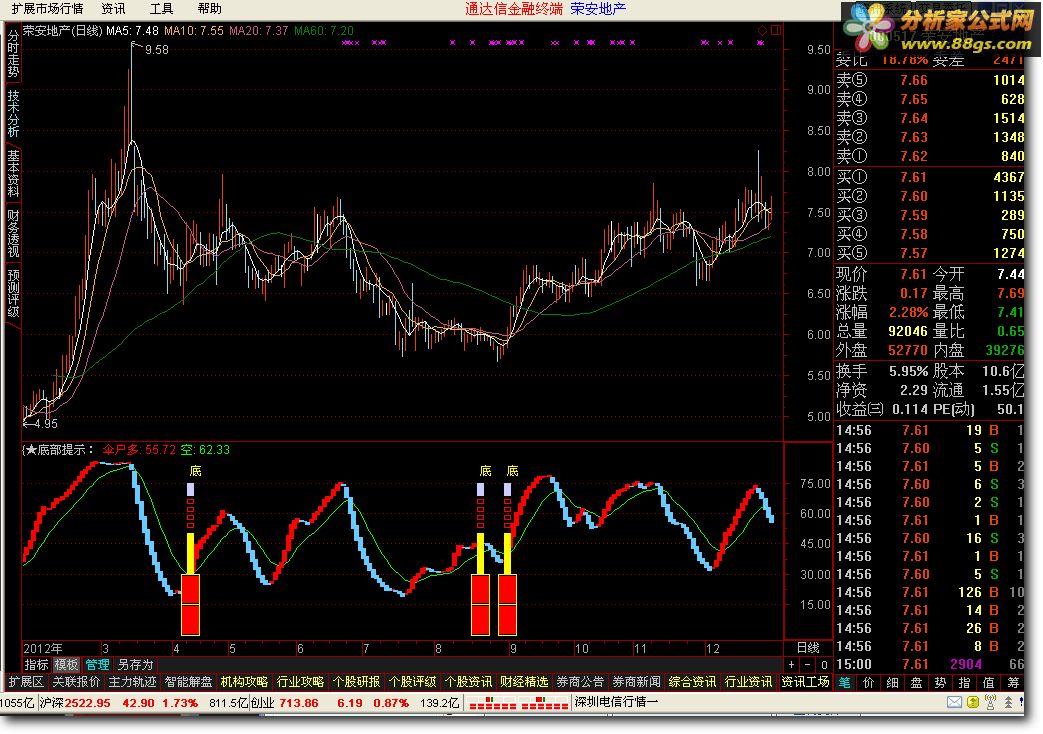Select the 行业攻略 bottom tab

click(300, 681)
